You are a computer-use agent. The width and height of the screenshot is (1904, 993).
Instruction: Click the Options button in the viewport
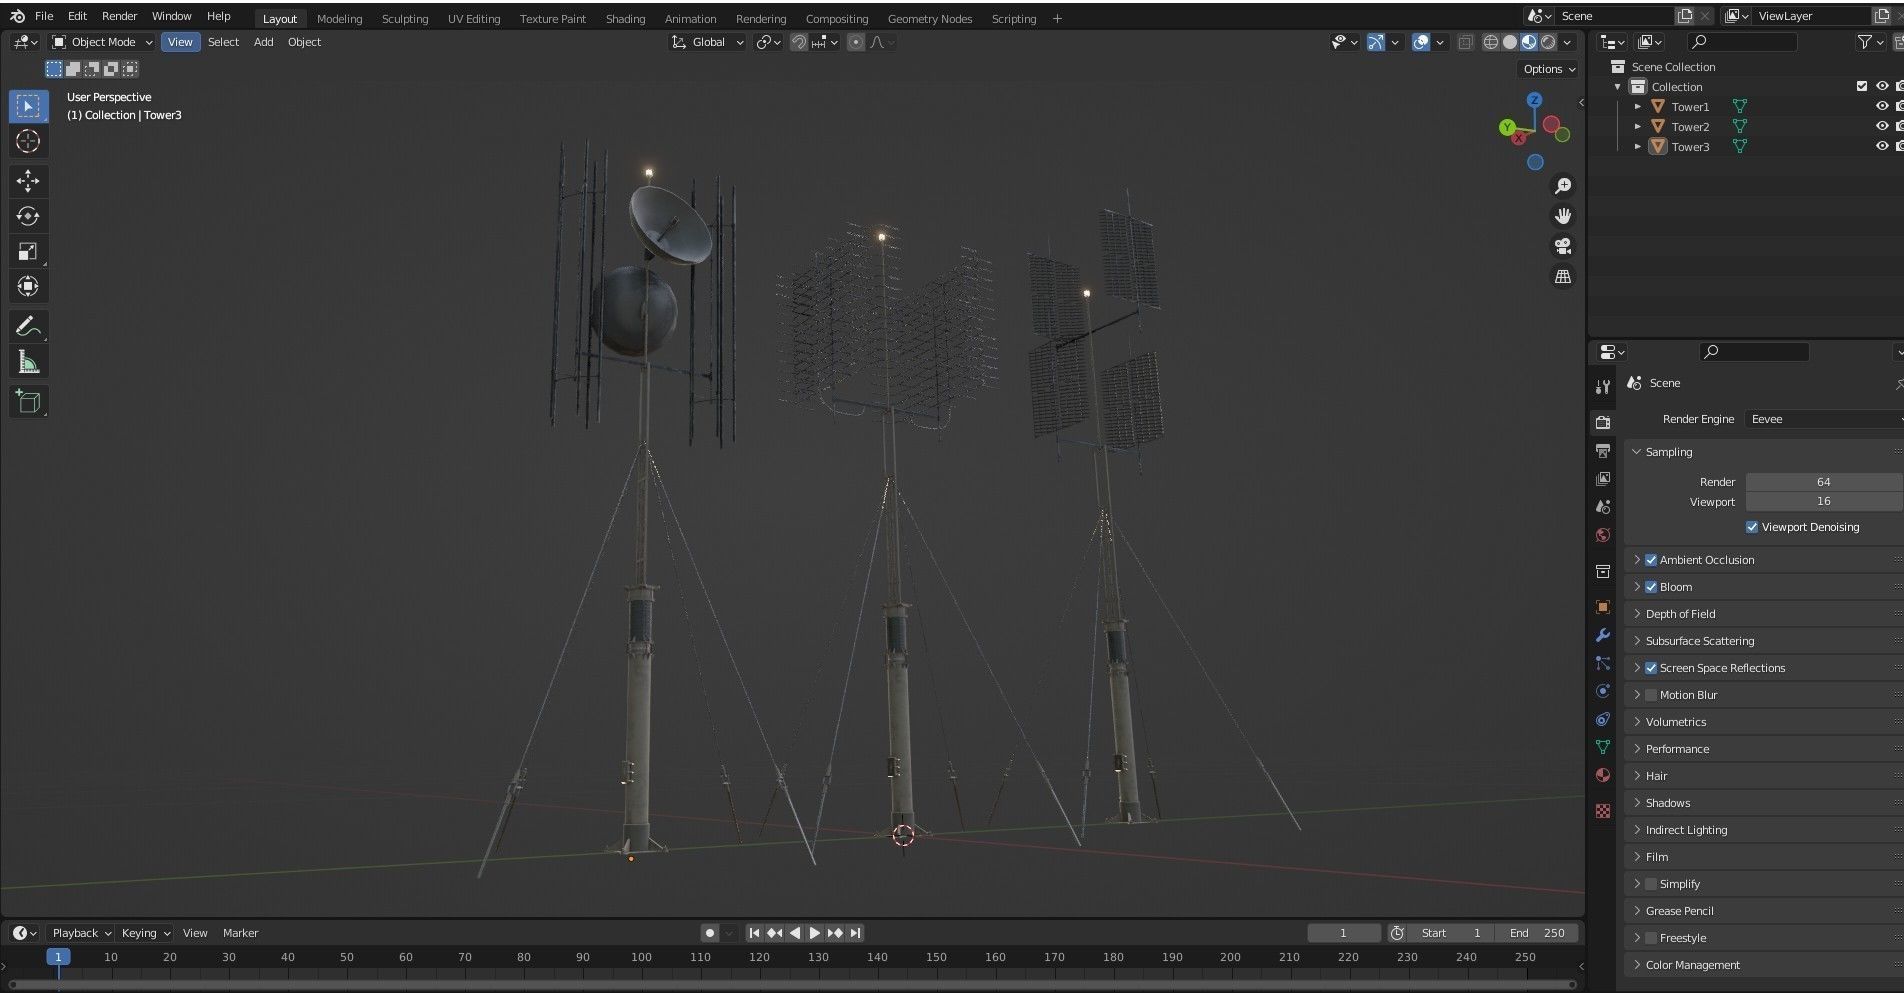pos(1547,68)
